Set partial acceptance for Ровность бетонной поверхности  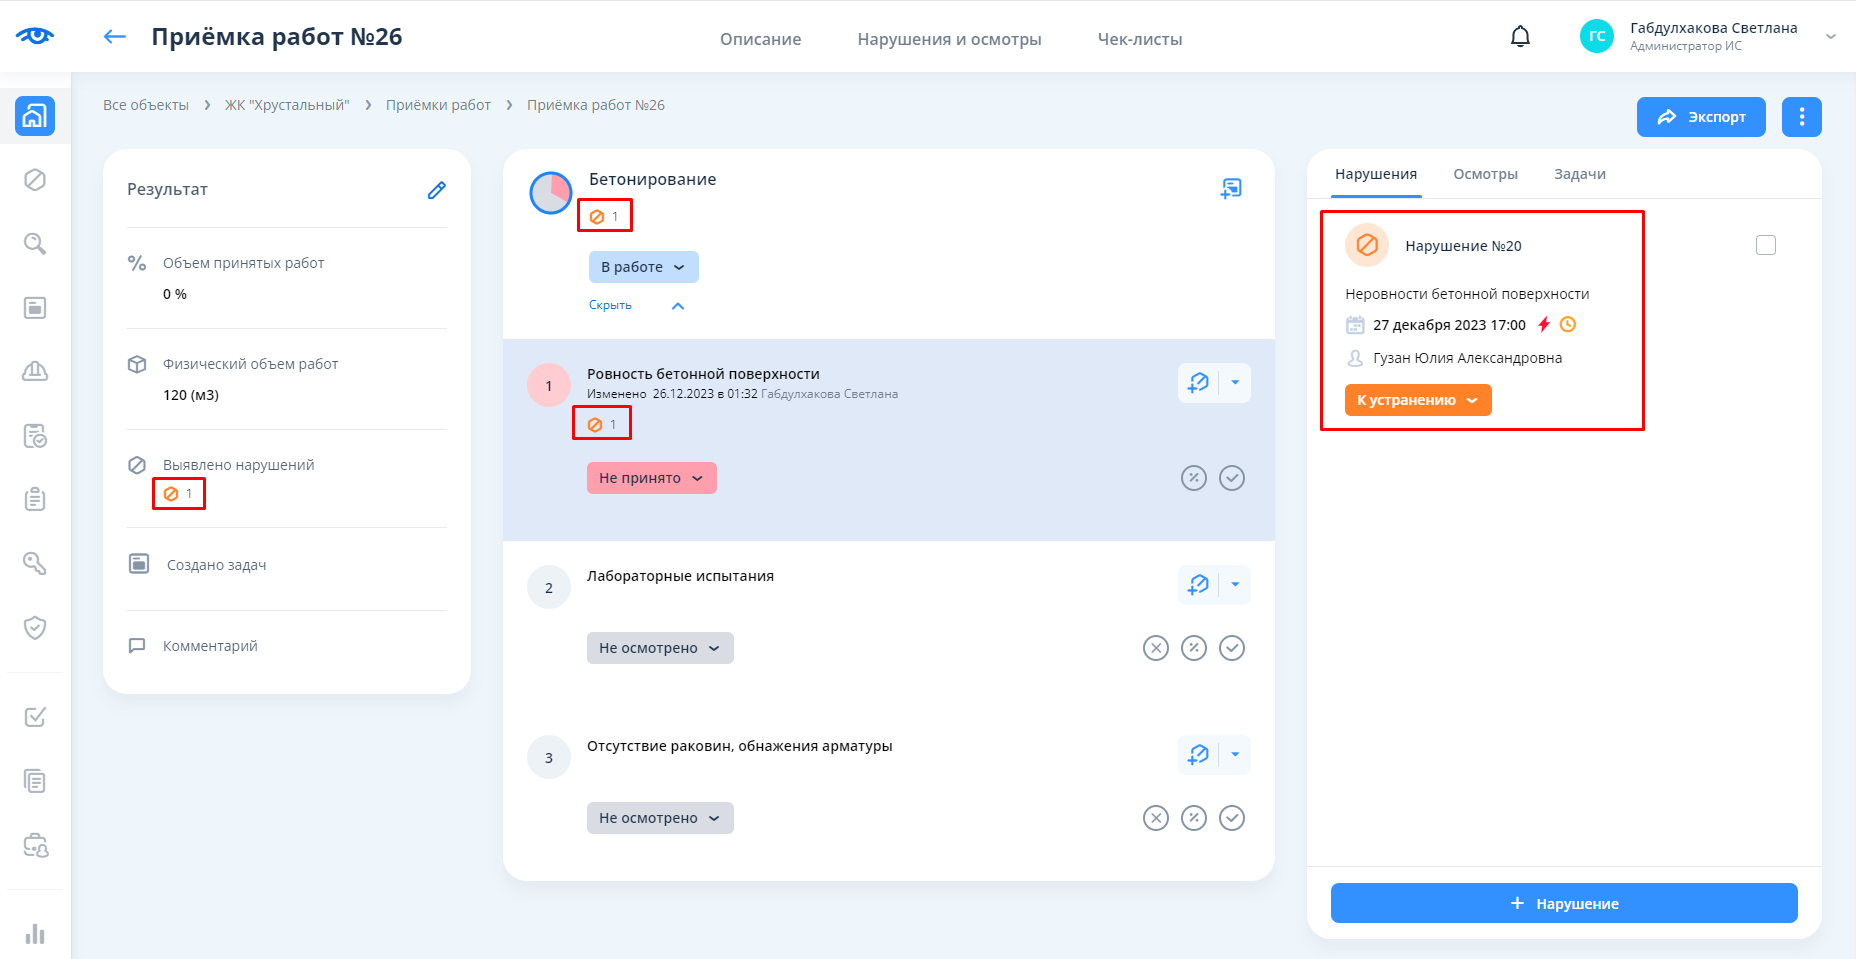pyautogui.click(x=1193, y=478)
